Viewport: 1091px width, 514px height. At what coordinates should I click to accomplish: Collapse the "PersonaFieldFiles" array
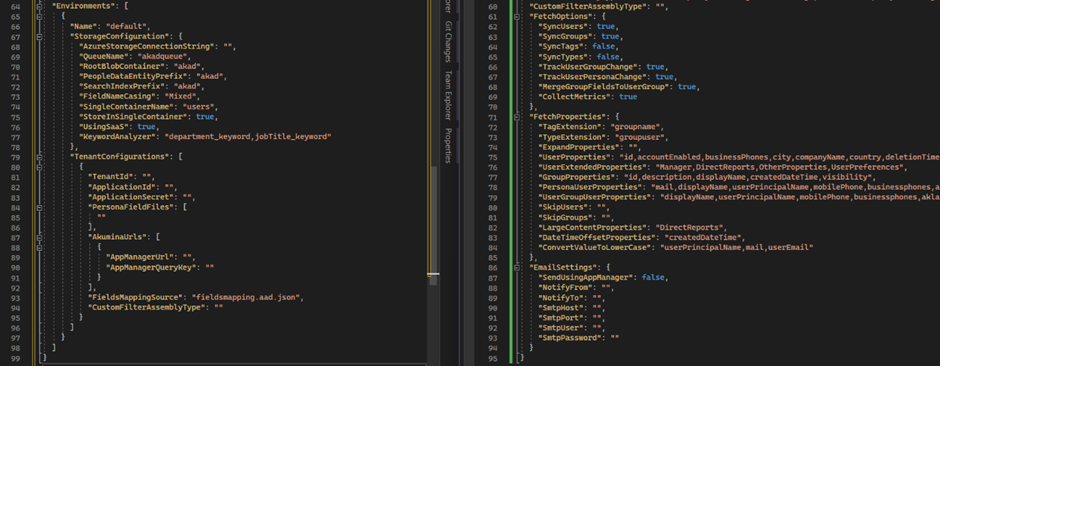[39, 207]
